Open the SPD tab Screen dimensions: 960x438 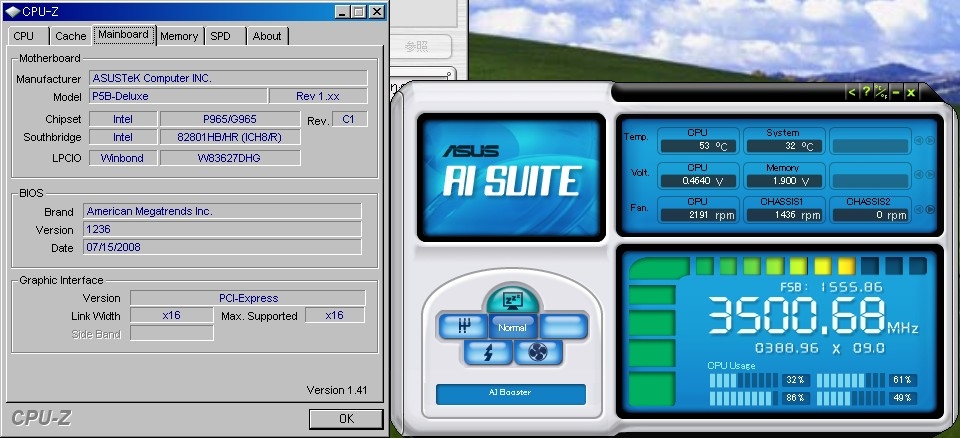point(224,36)
